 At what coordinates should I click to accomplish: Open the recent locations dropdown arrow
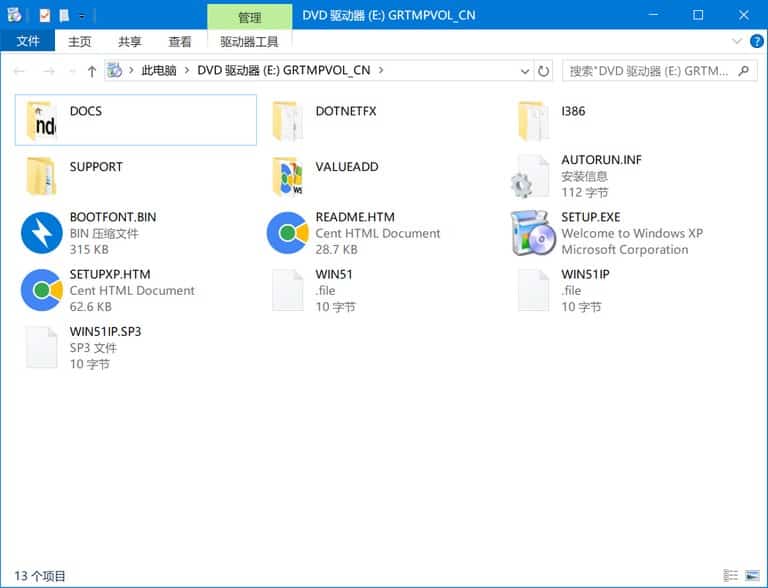pos(72,72)
